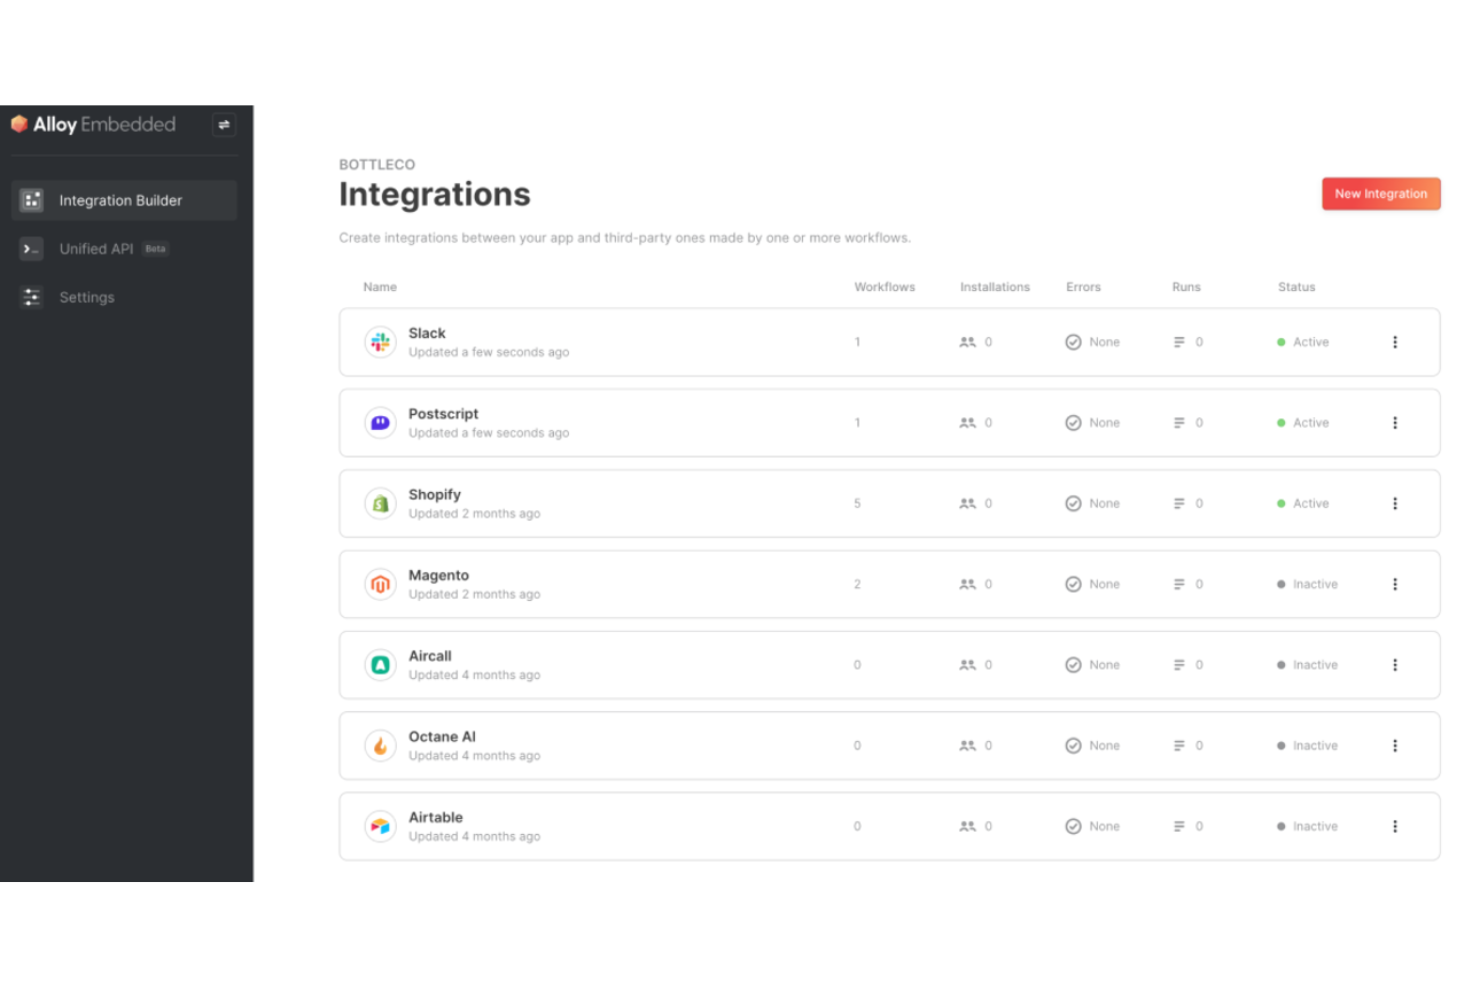Screen dimensions: 1480x987
Task: Click the Postscript app icon
Action: (x=380, y=422)
